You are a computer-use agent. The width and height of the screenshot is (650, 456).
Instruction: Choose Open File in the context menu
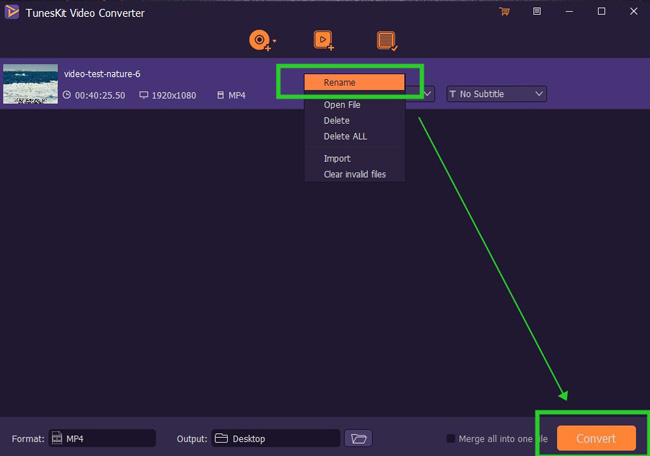pyautogui.click(x=354, y=105)
